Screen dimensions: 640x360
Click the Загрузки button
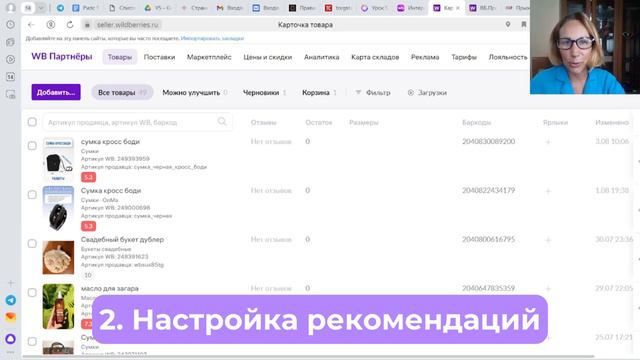427,93
